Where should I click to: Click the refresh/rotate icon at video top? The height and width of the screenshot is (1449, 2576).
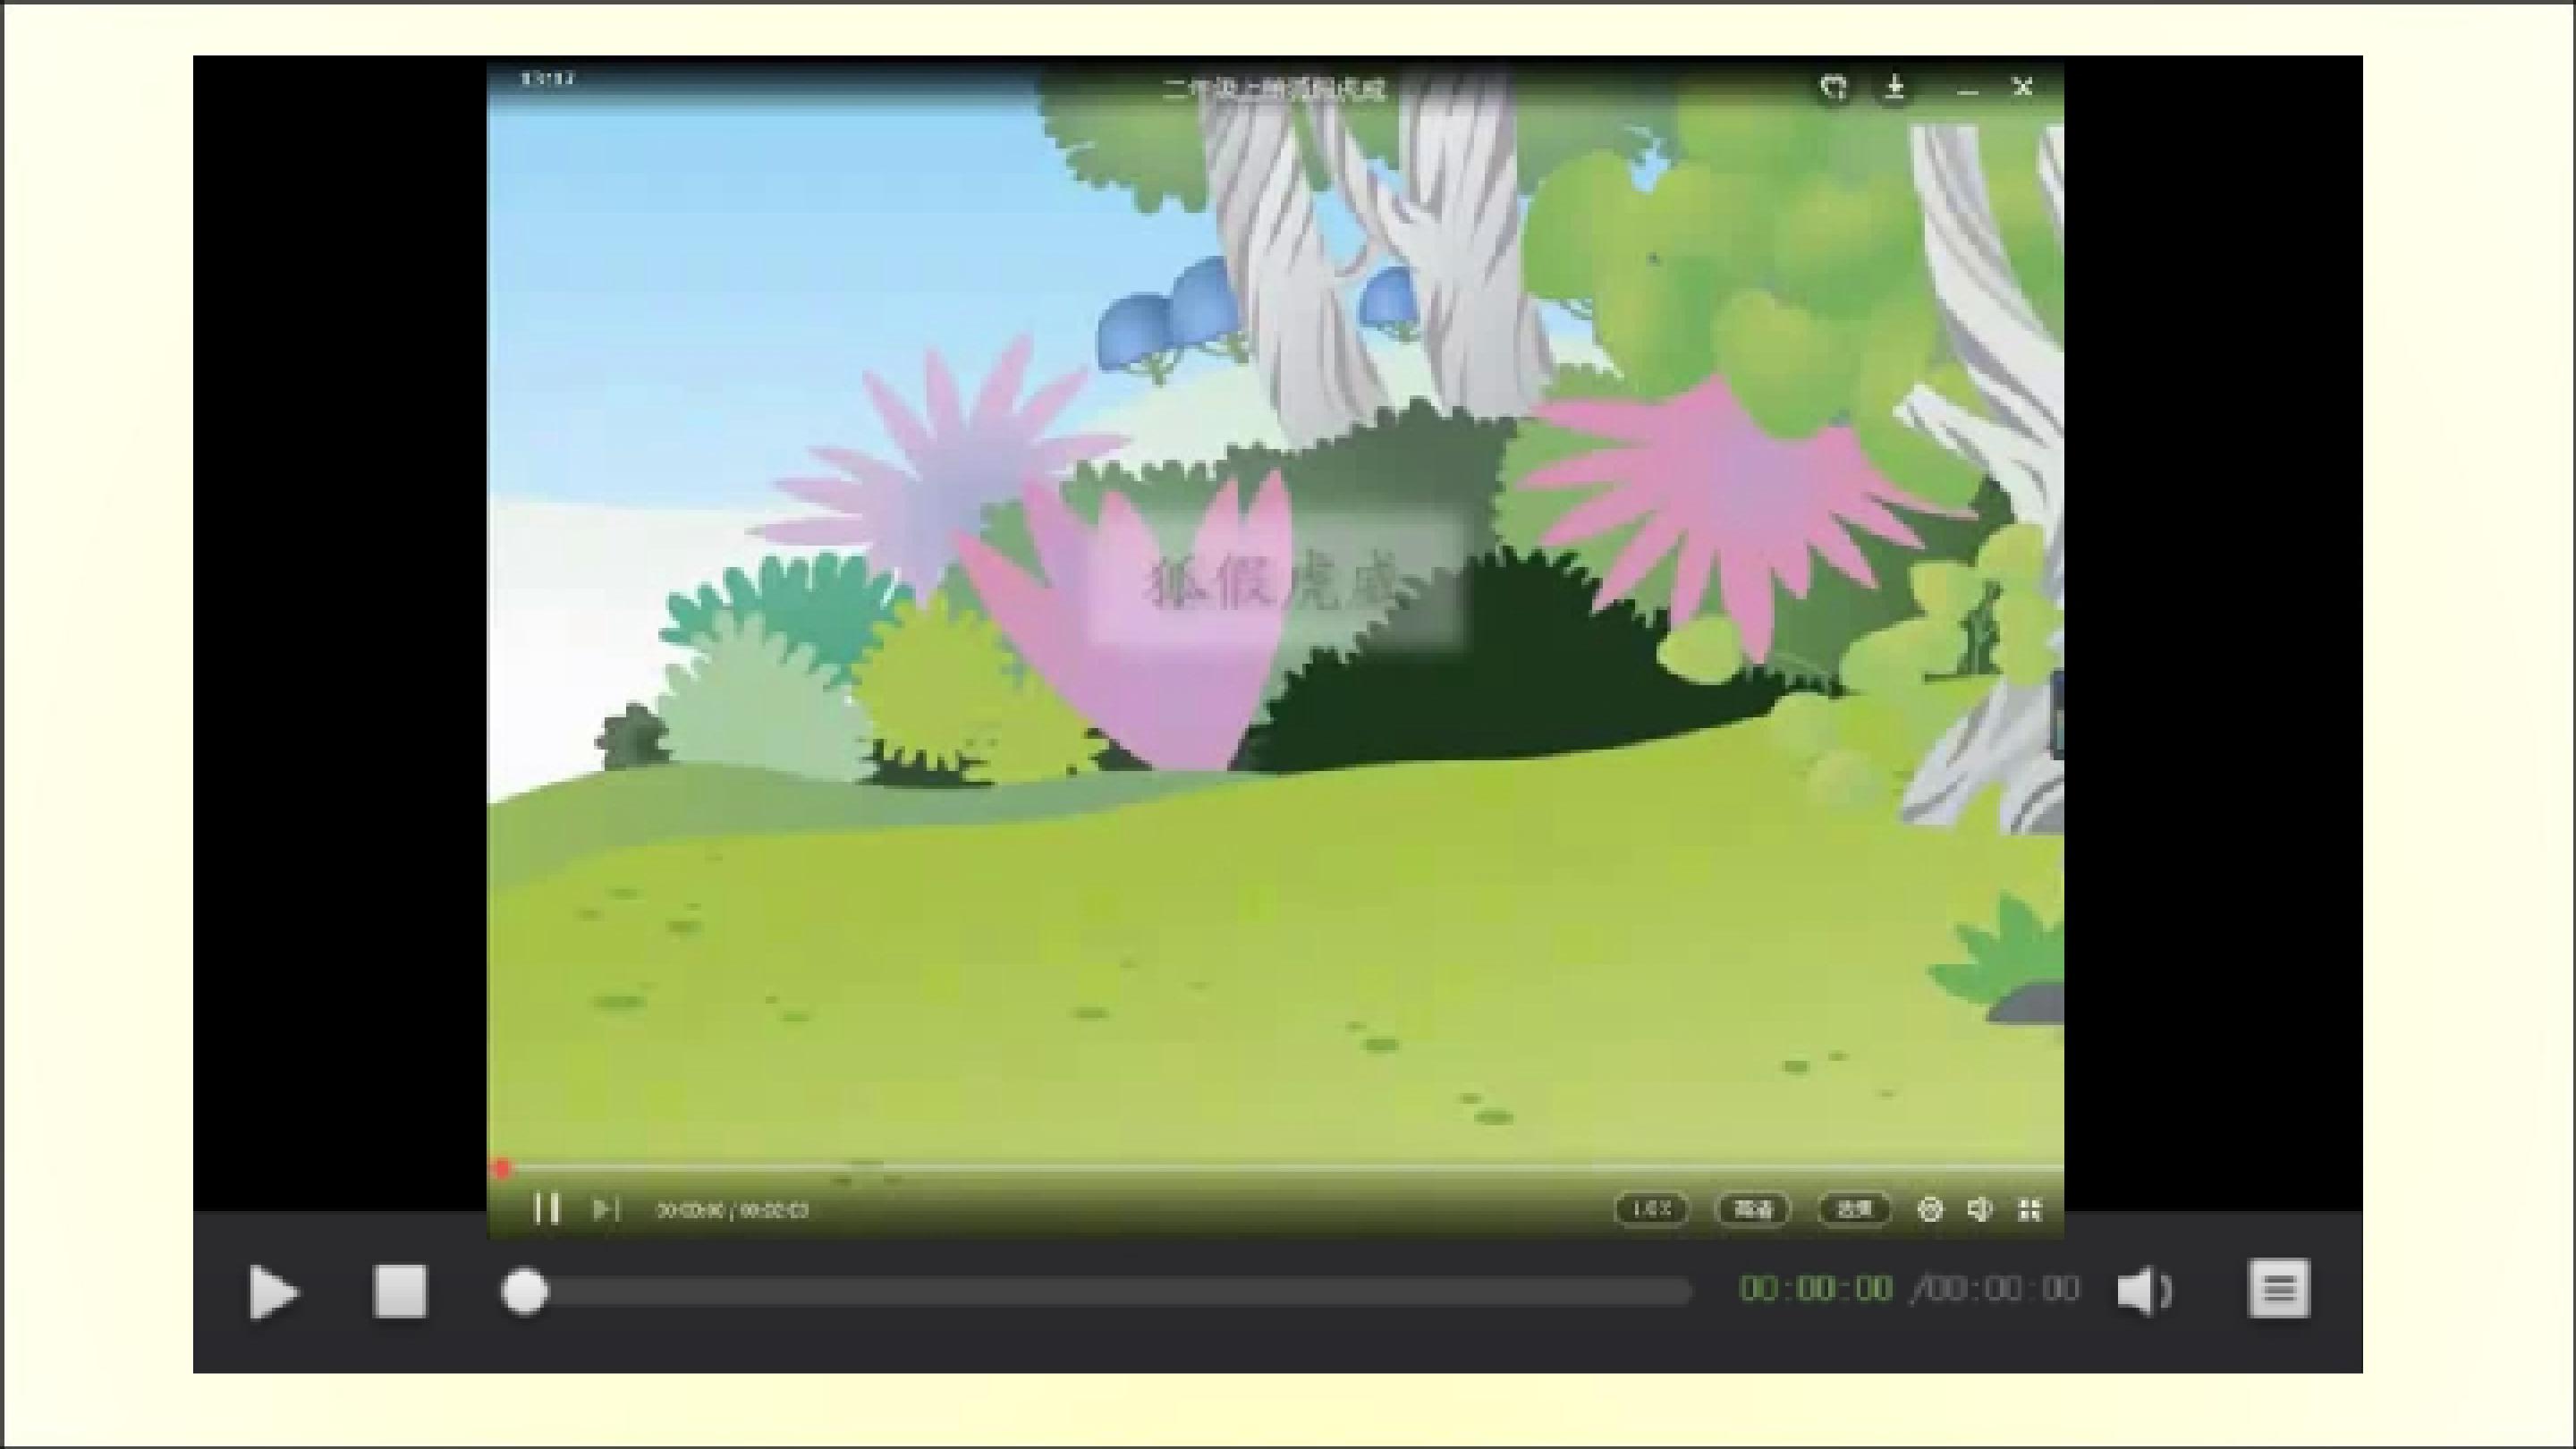pos(1833,88)
